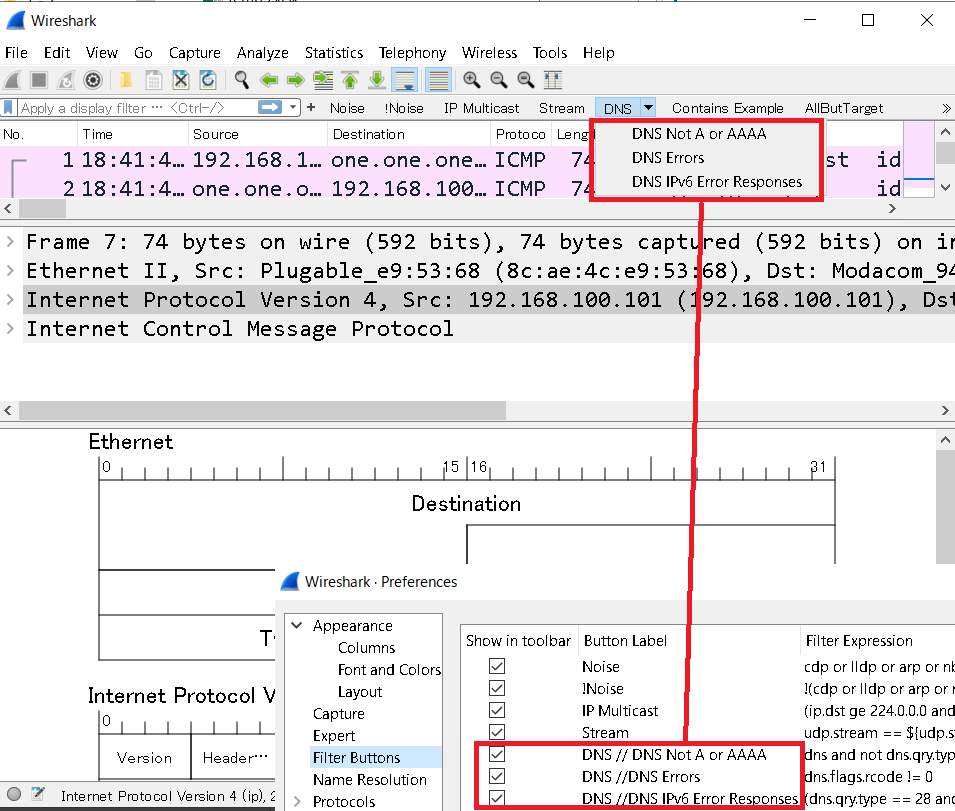The height and width of the screenshot is (811, 955).
Task: Open display filter history dropdown arrow
Action: (x=293, y=108)
